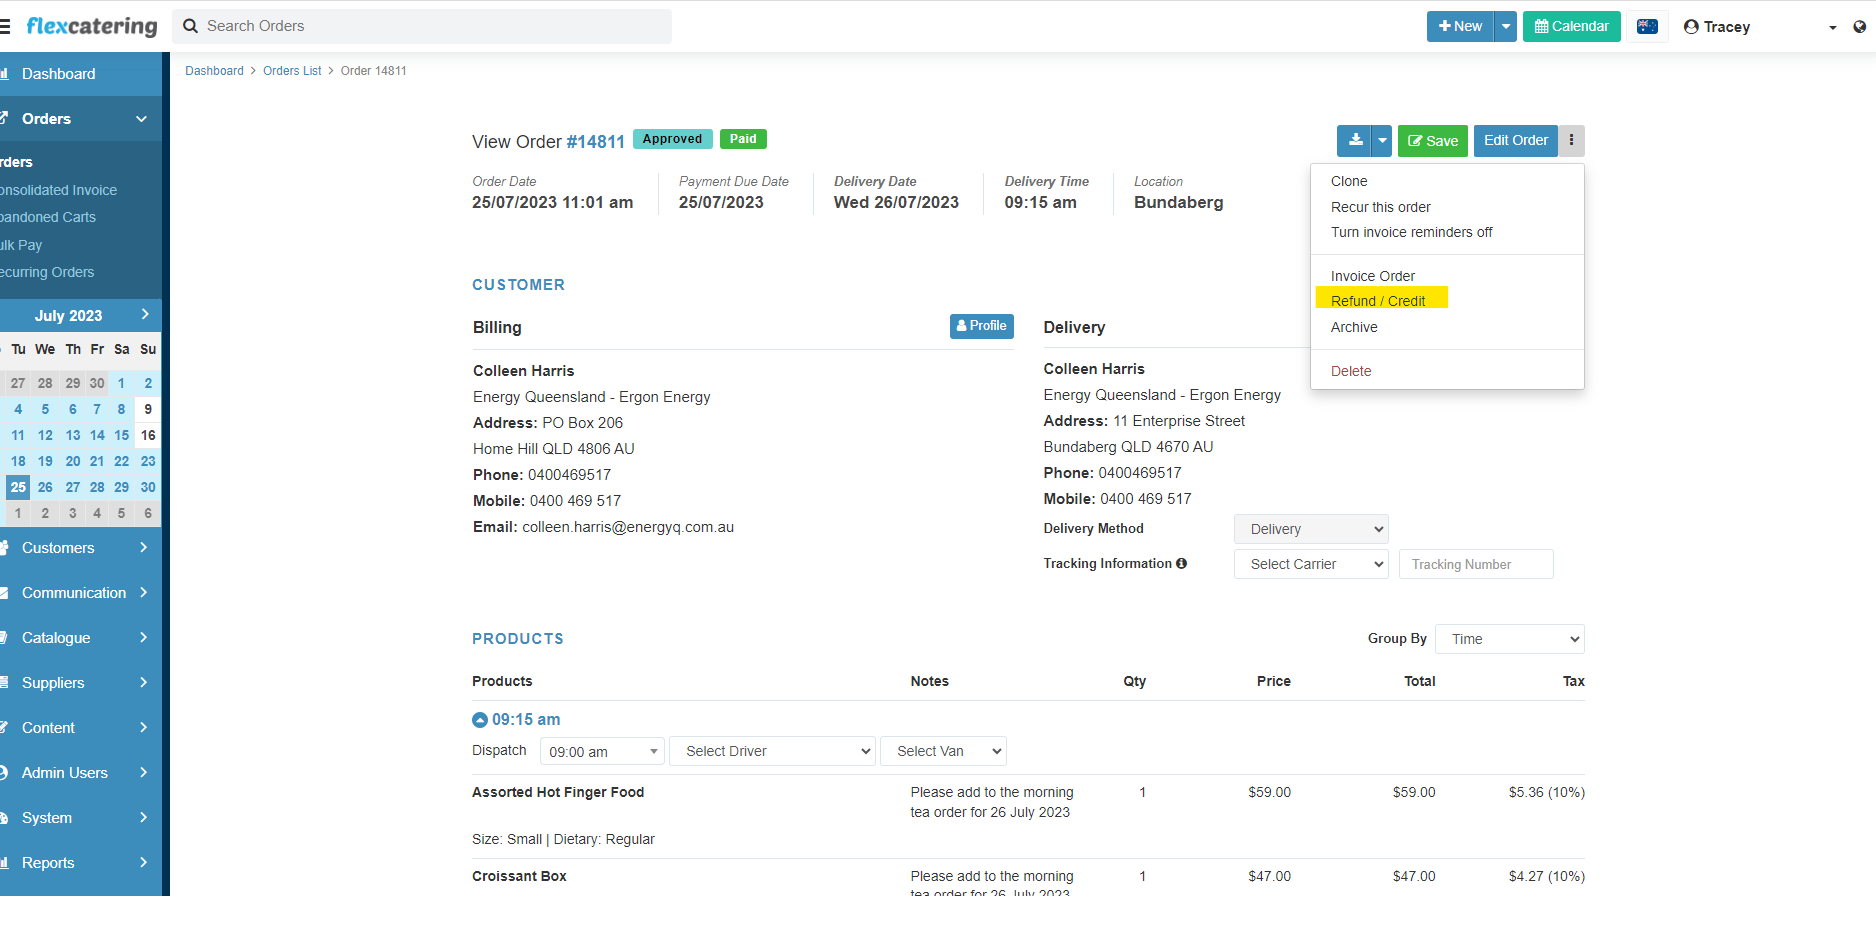Follow the Orders List breadcrumb link
Screen dimensions: 1876x926
[x=292, y=71]
